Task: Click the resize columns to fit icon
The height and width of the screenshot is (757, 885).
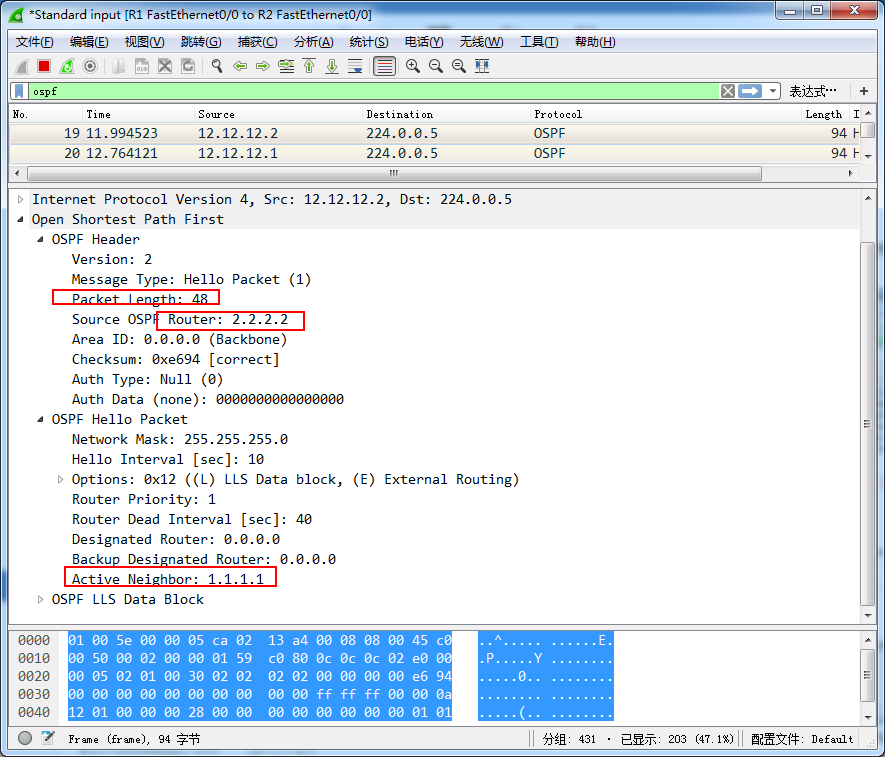Action: tap(482, 67)
